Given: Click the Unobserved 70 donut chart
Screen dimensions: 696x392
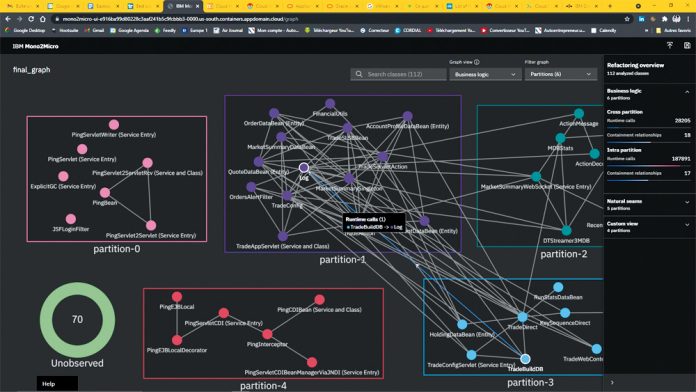Looking at the screenshot, I should (77, 320).
